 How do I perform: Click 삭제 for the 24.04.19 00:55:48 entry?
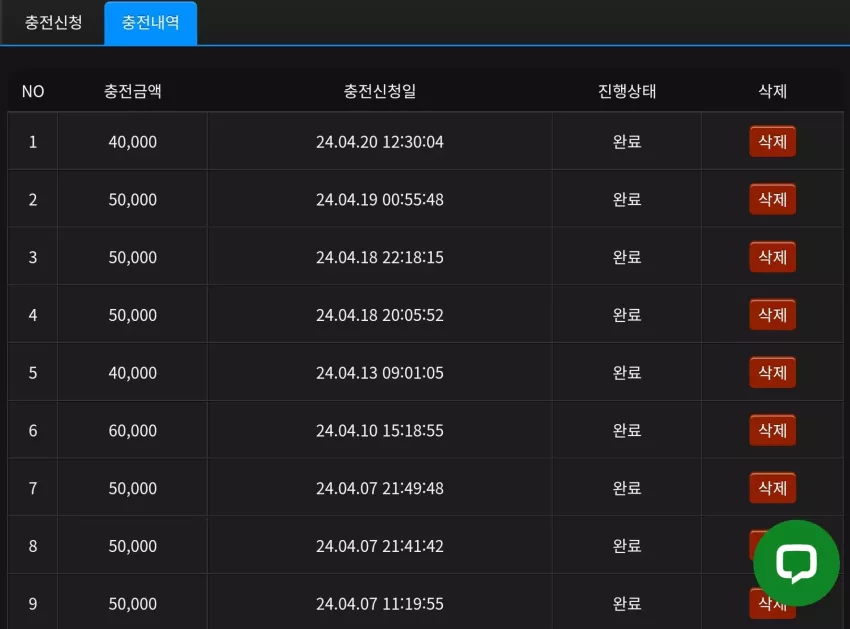[772, 200]
